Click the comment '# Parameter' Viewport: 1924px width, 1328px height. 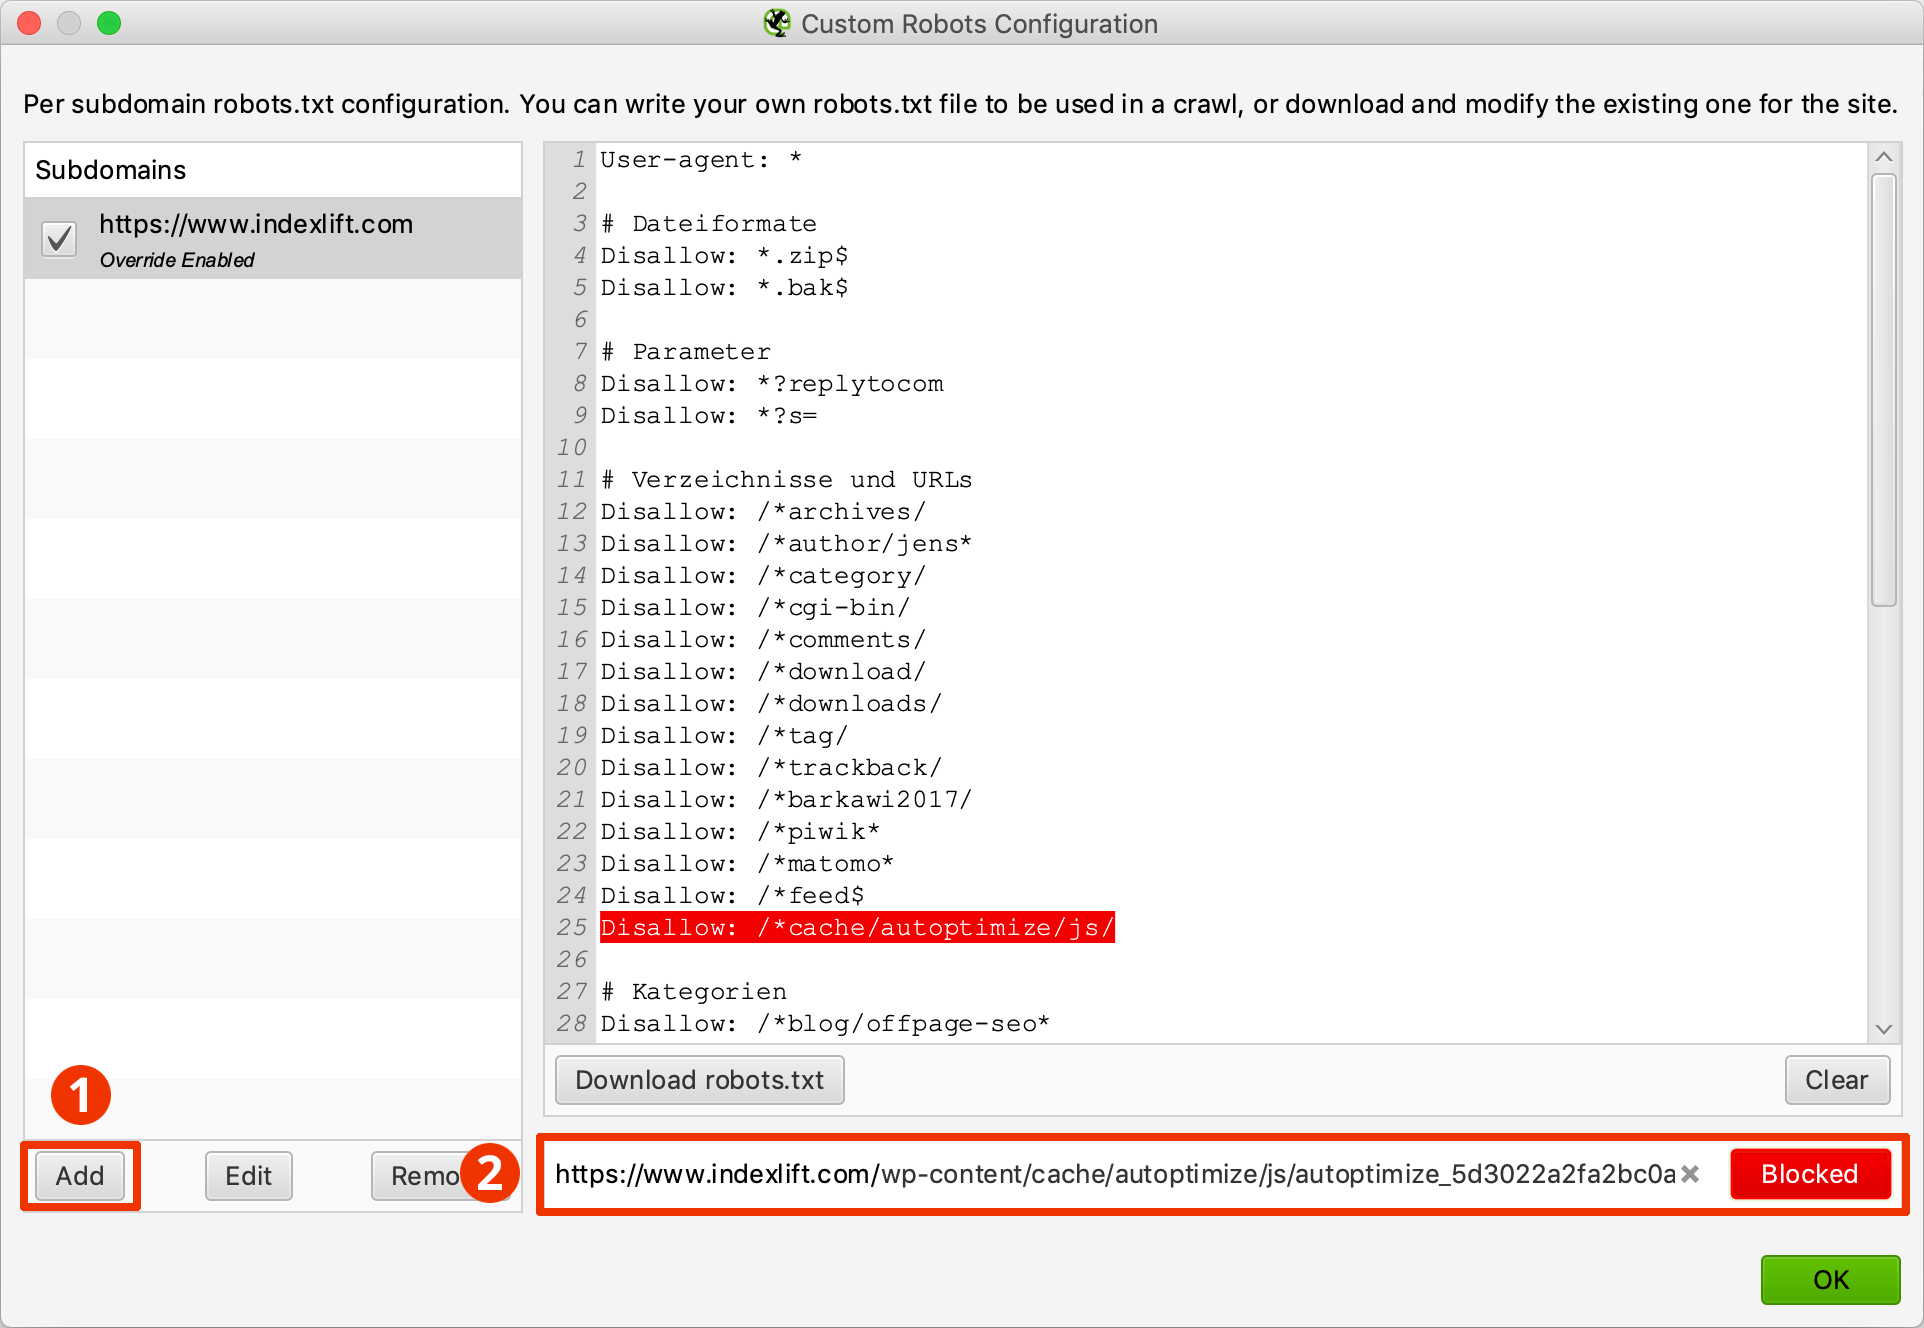pyautogui.click(x=686, y=352)
